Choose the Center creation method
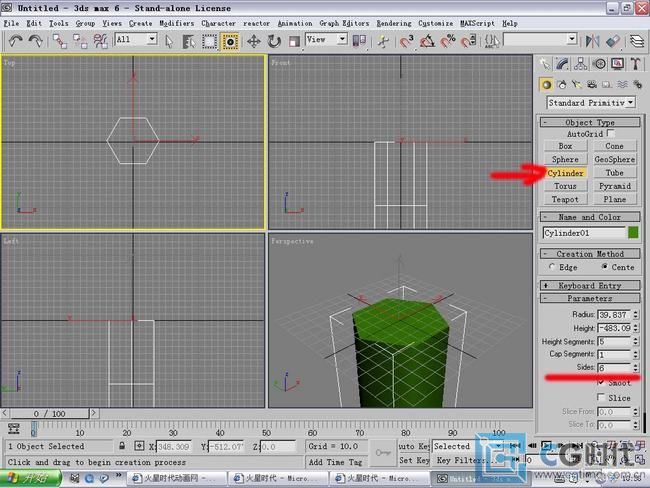 point(605,267)
